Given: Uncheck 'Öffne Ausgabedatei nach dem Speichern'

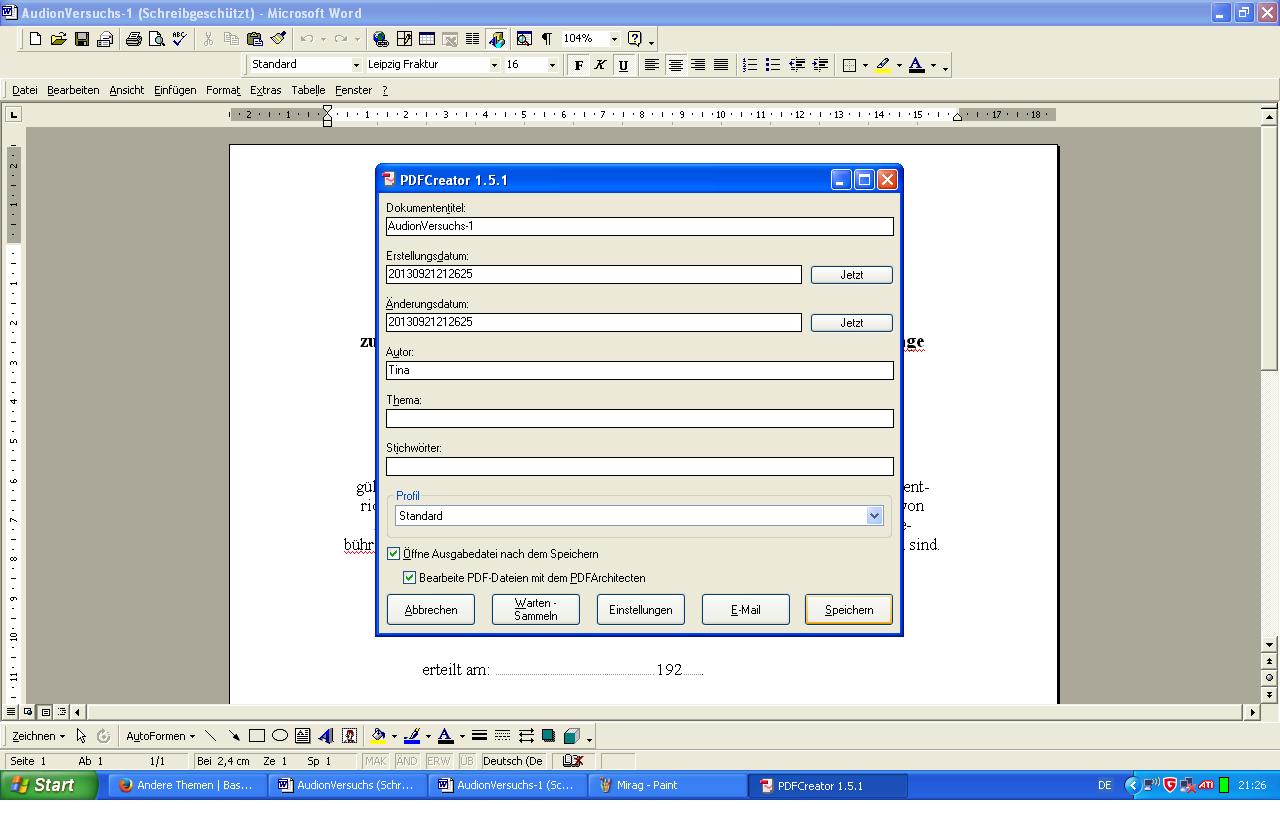Looking at the screenshot, I should click(x=394, y=554).
